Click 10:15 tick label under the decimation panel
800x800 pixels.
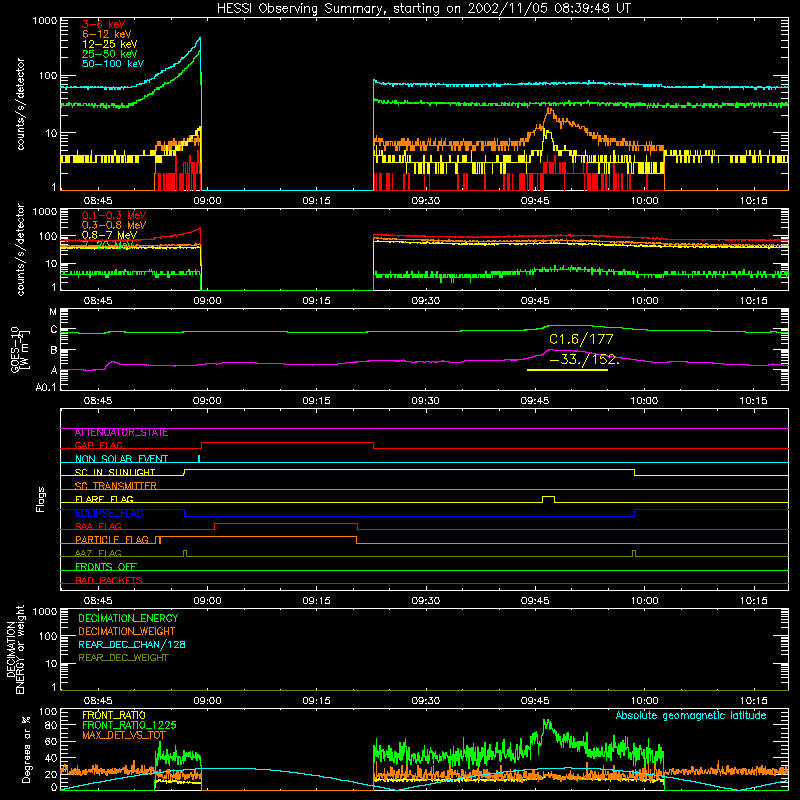[753, 701]
